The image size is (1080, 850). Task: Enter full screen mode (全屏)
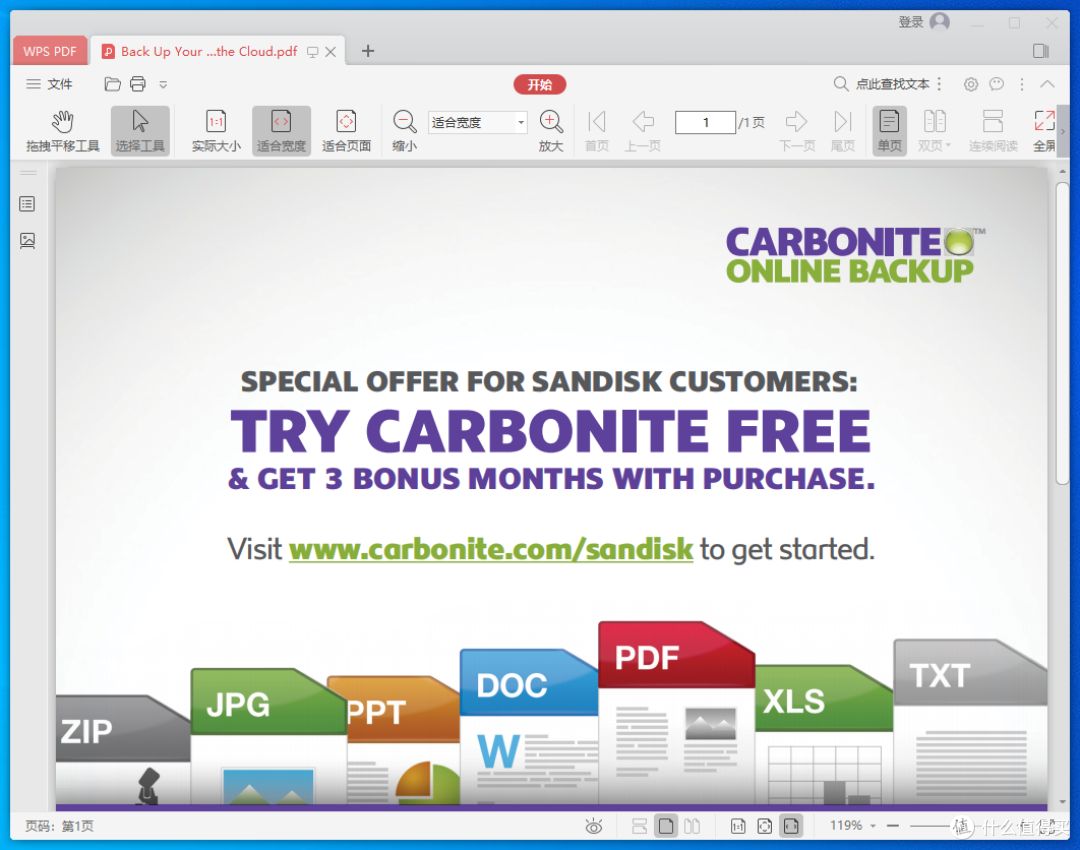[x=1043, y=131]
